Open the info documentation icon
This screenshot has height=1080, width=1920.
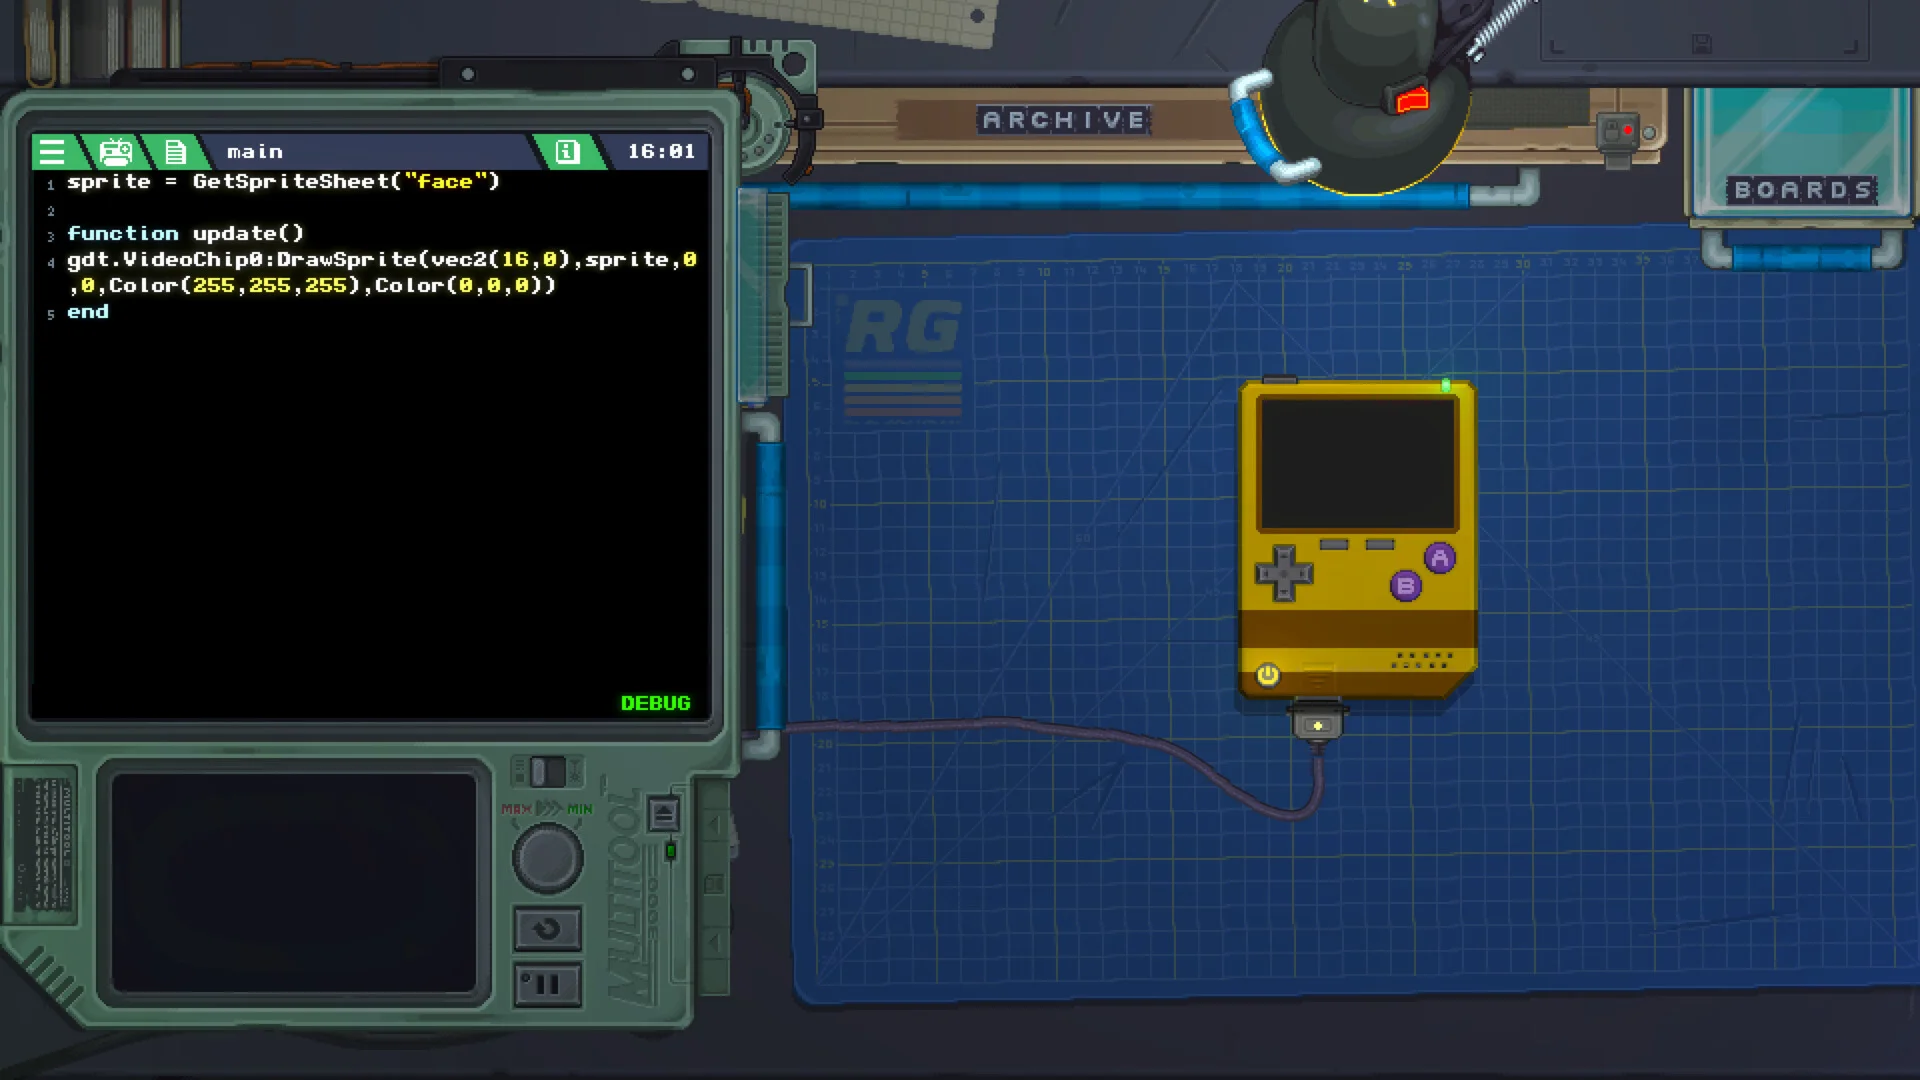pos(567,152)
